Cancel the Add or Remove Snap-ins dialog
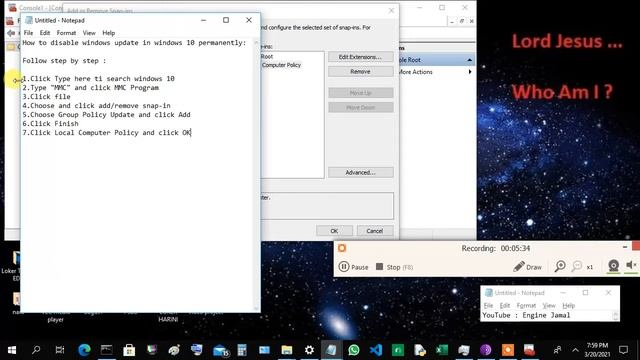The width and height of the screenshot is (640, 360). (x=375, y=231)
